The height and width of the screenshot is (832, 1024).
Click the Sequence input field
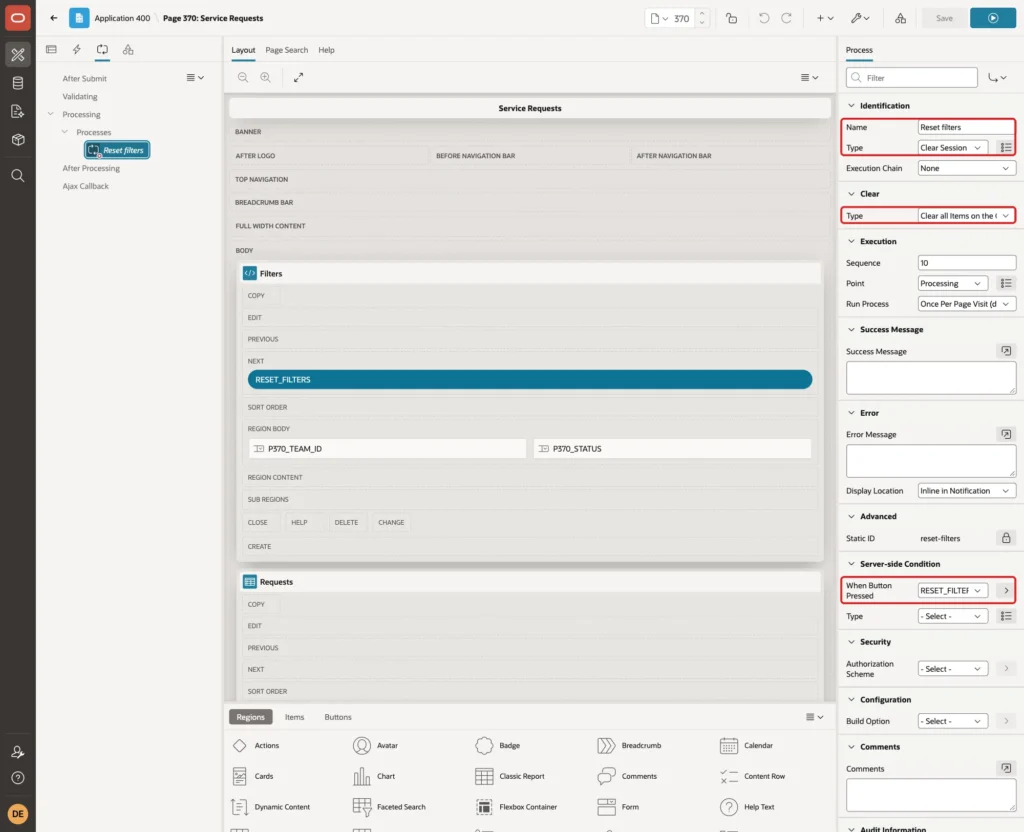[x=967, y=263]
